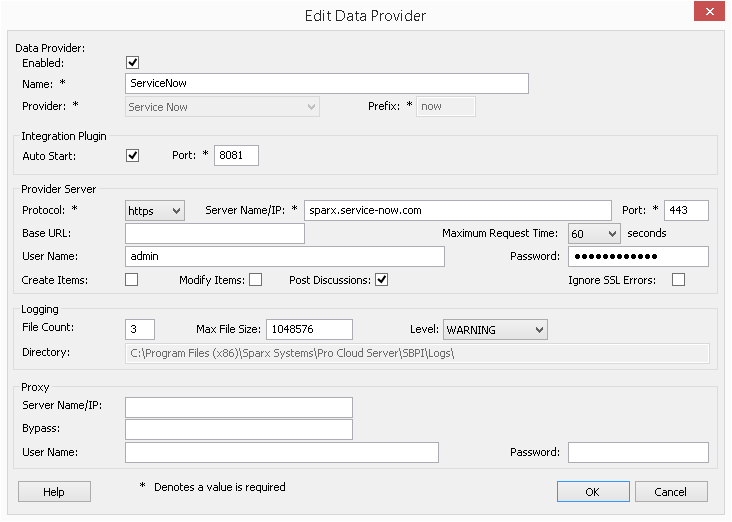Close the Edit Data Provider dialog
Screen dimensions: 732x522
click(707, 13)
